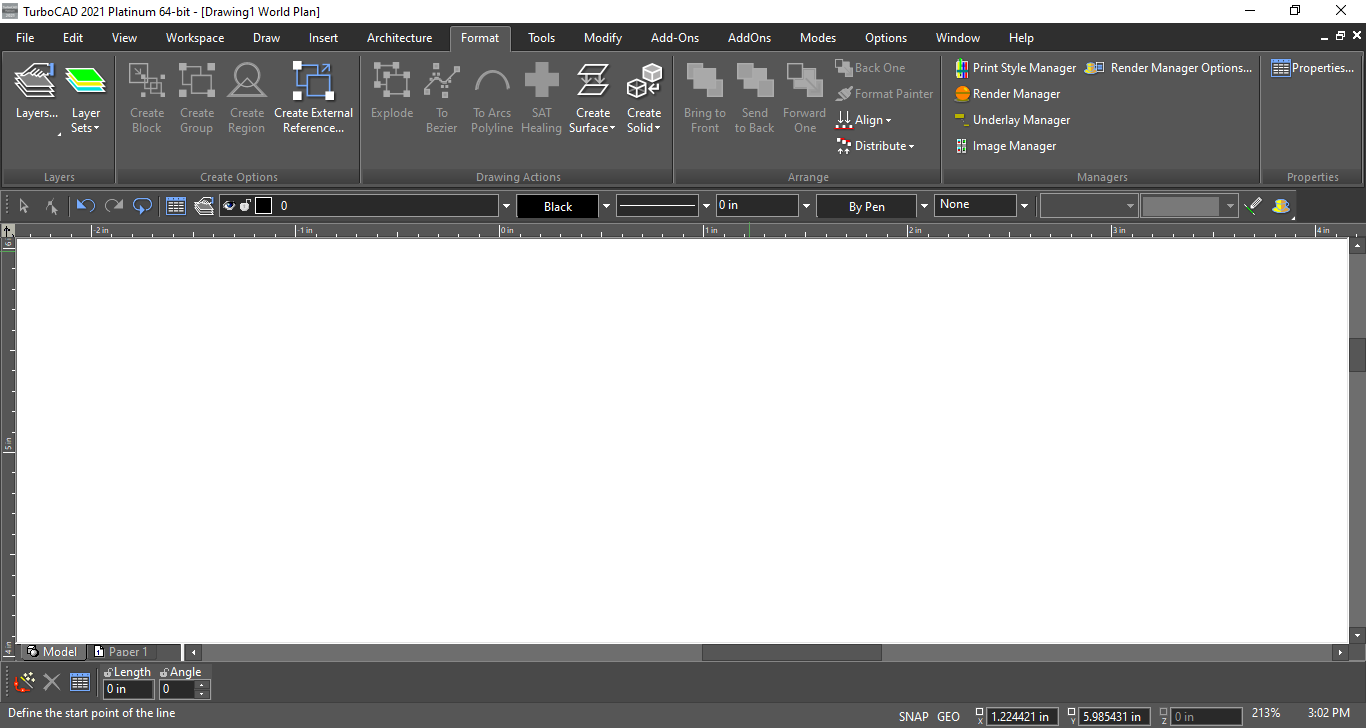Toggle the Angle lock
The height and width of the screenshot is (728, 1366).
(164, 672)
